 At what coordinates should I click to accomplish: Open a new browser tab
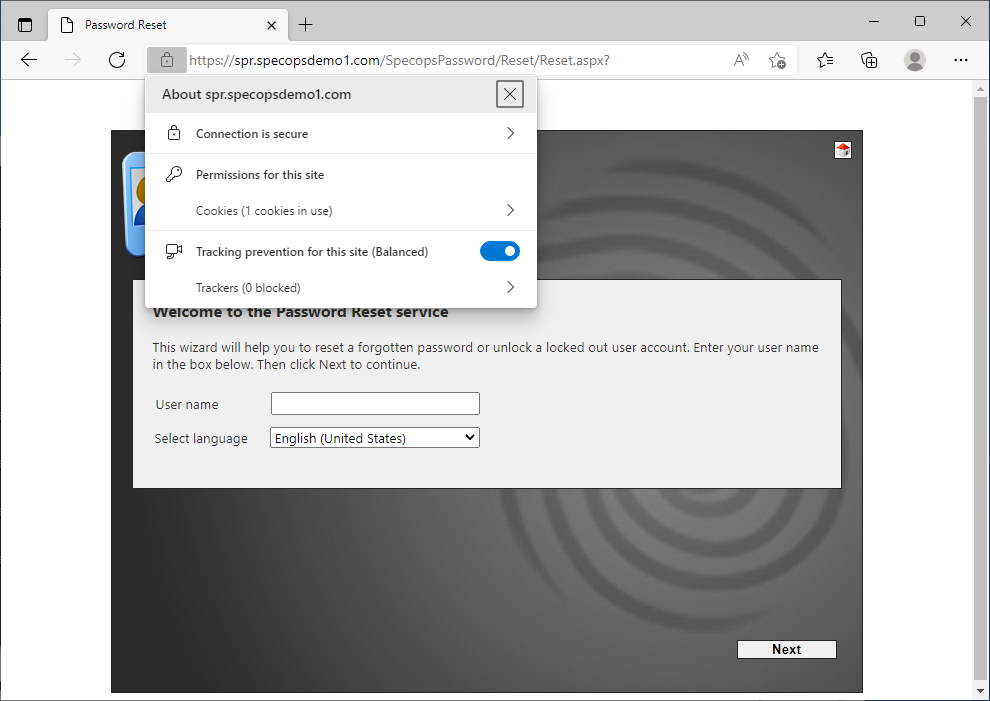pos(306,25)
